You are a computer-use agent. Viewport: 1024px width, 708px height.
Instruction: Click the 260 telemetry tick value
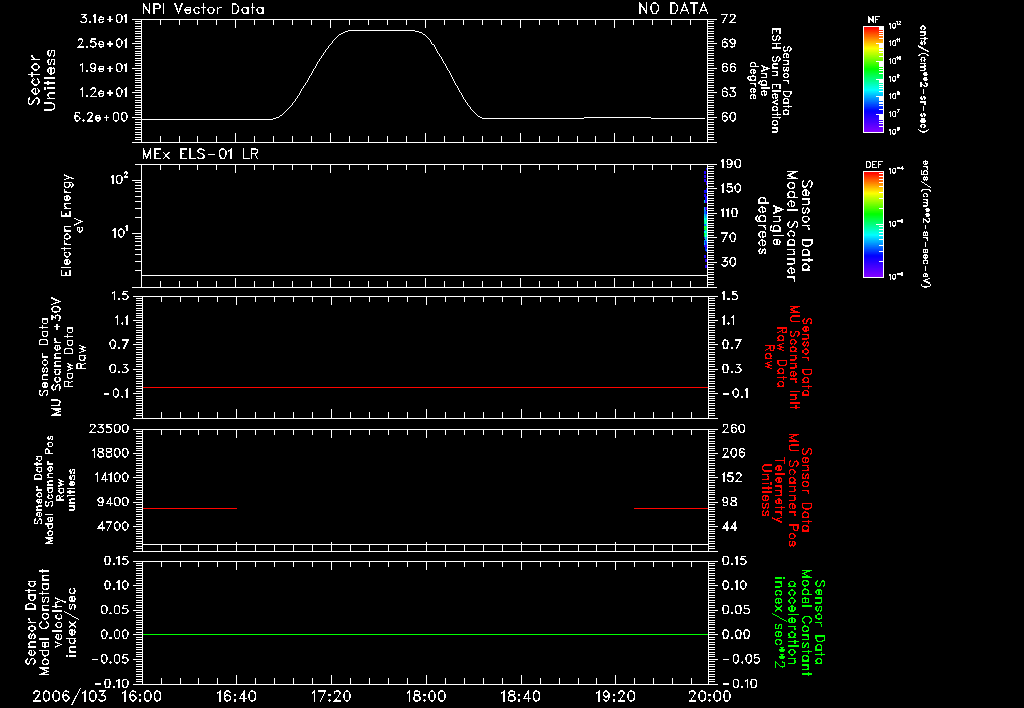pyautogui.click(x=733, y=428)
